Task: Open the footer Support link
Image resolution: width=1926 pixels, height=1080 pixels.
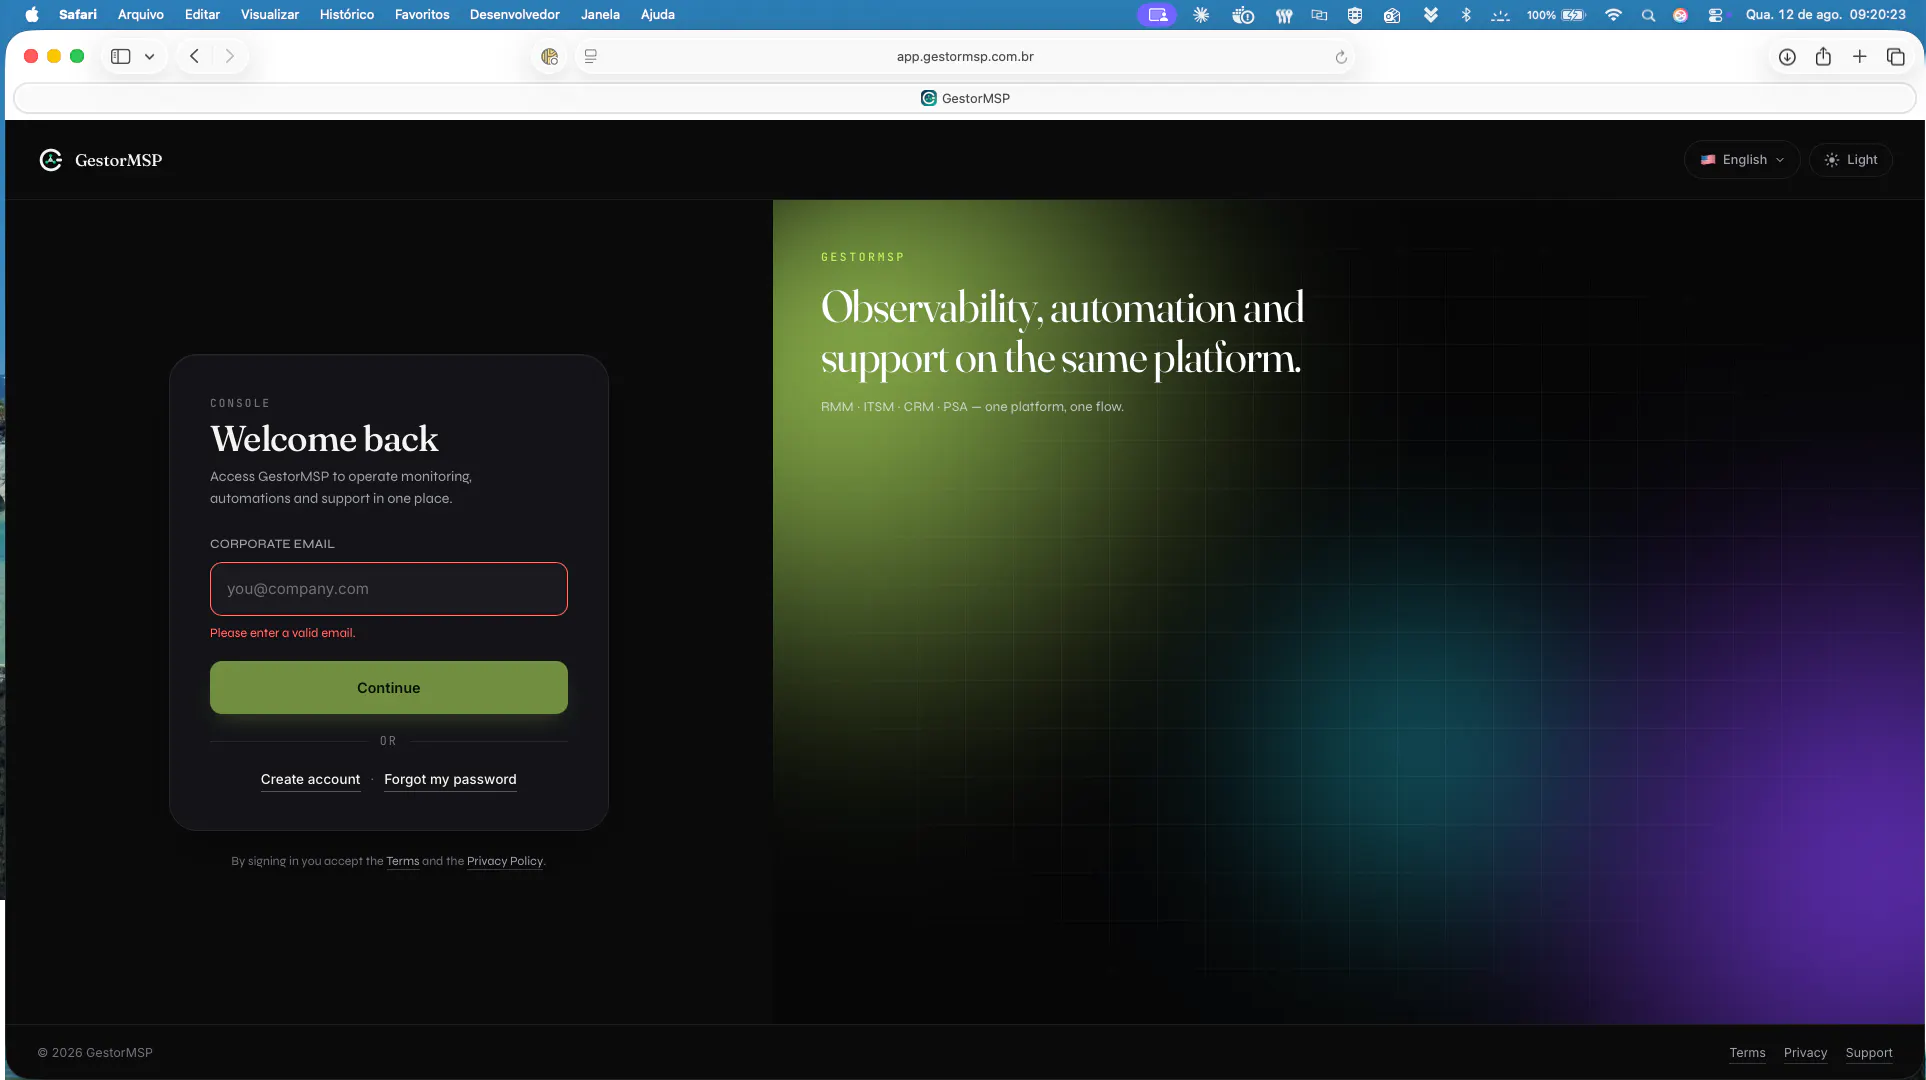Action: [1869, 1053]
